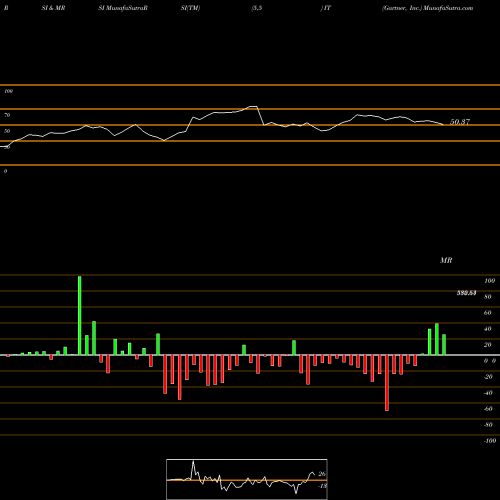Click the MR axis label -60
500x500 pixels.
click(x=488, y=409)
